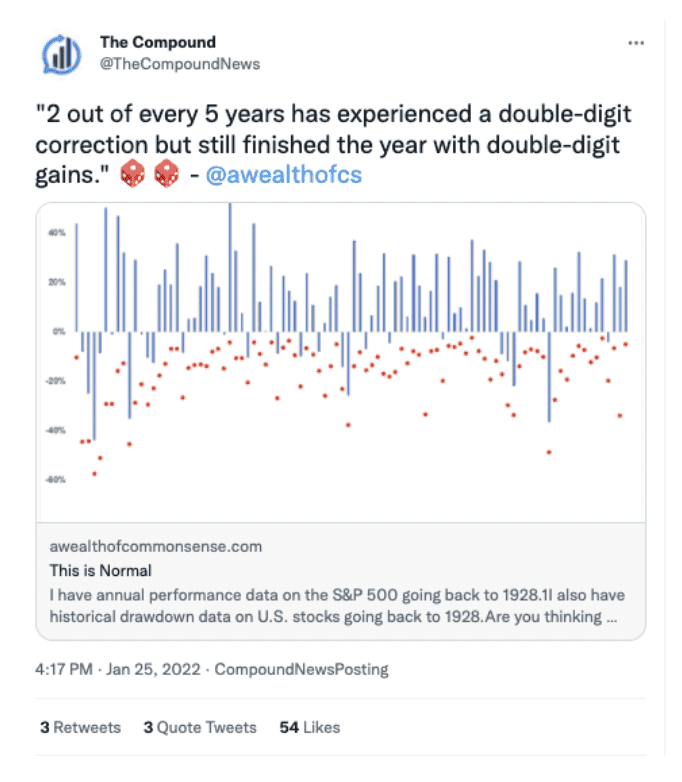Click the Jan 25, 2022 date

click(x=153, y=669)
